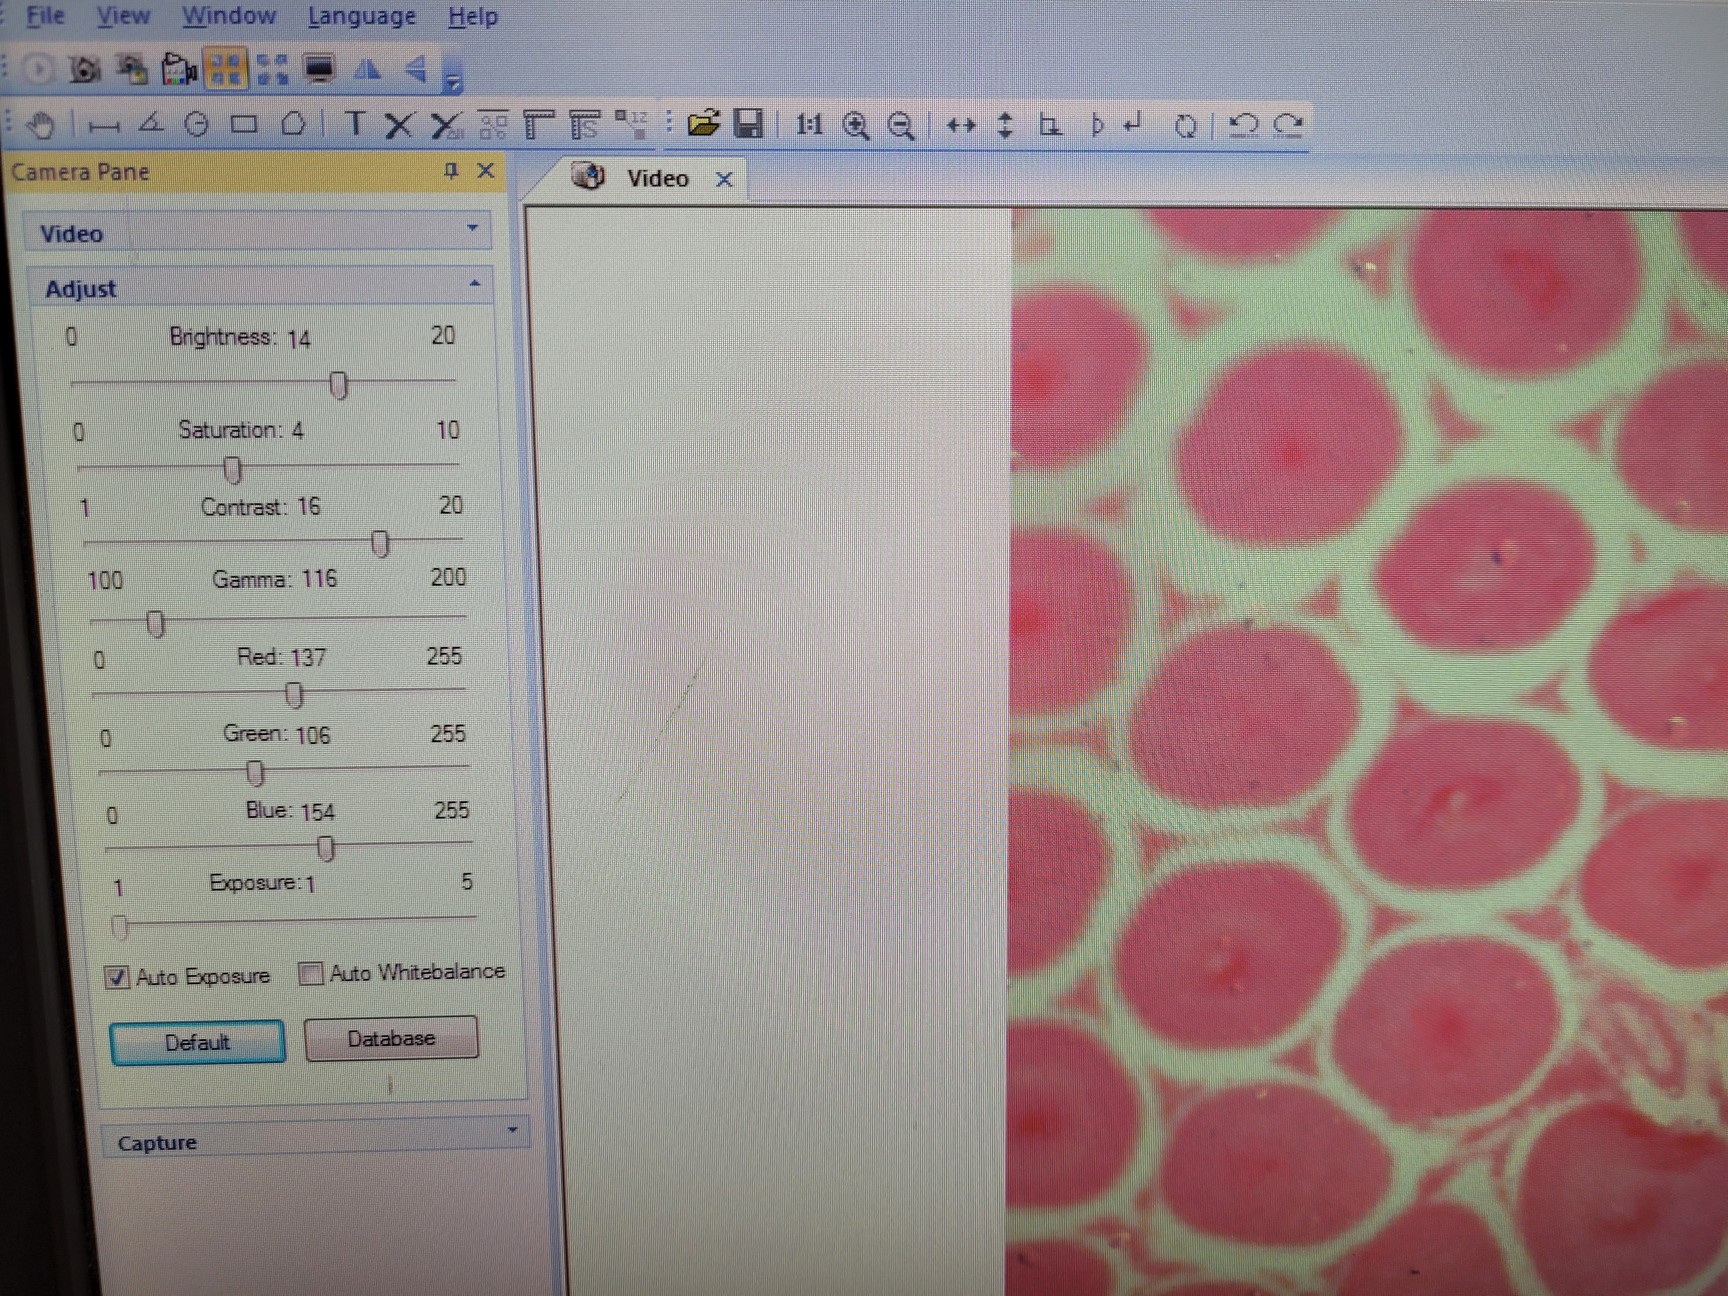The height and width of the screenshot is (1296, 1728).
Task: Select the angle measurement tool
Action: click(150, 124)
